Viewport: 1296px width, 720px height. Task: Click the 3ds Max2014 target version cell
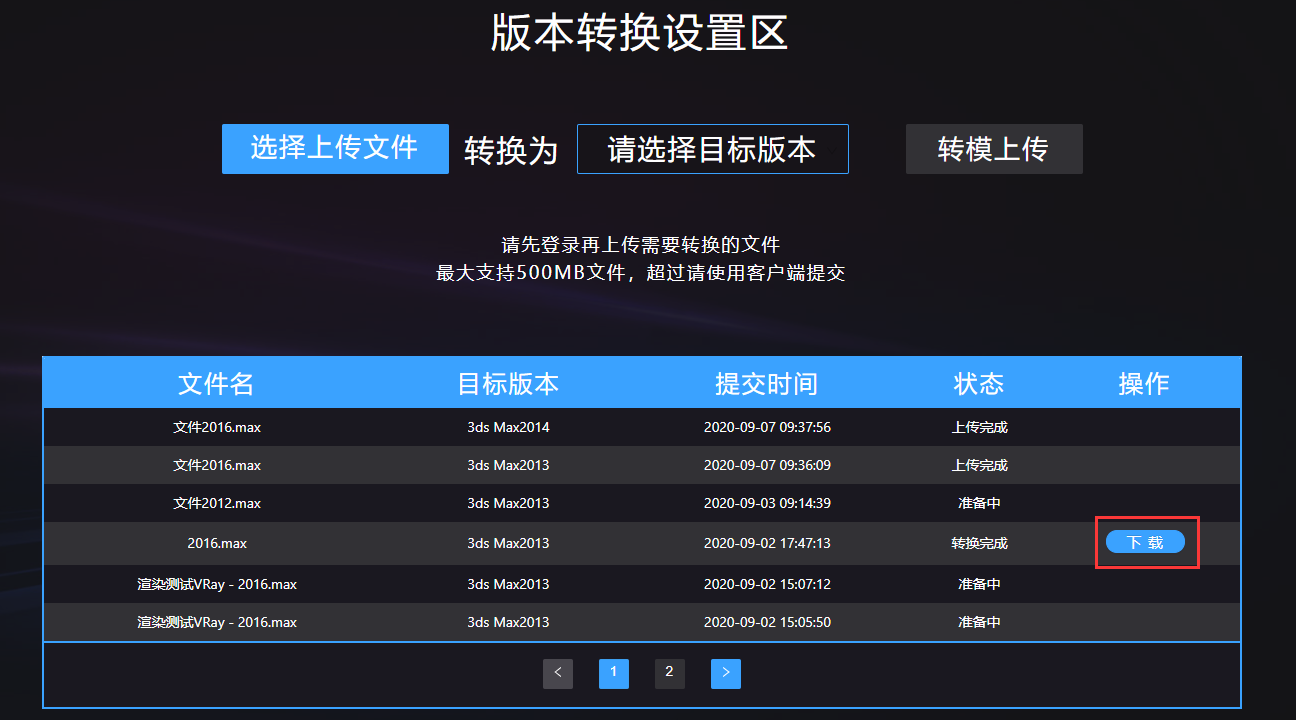508,427
